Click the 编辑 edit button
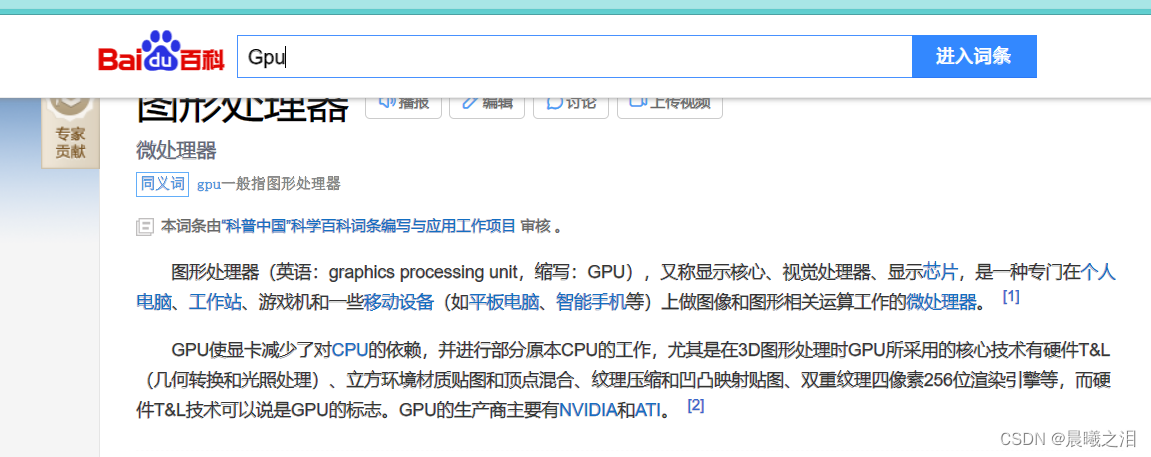 (x=487, y=106)
